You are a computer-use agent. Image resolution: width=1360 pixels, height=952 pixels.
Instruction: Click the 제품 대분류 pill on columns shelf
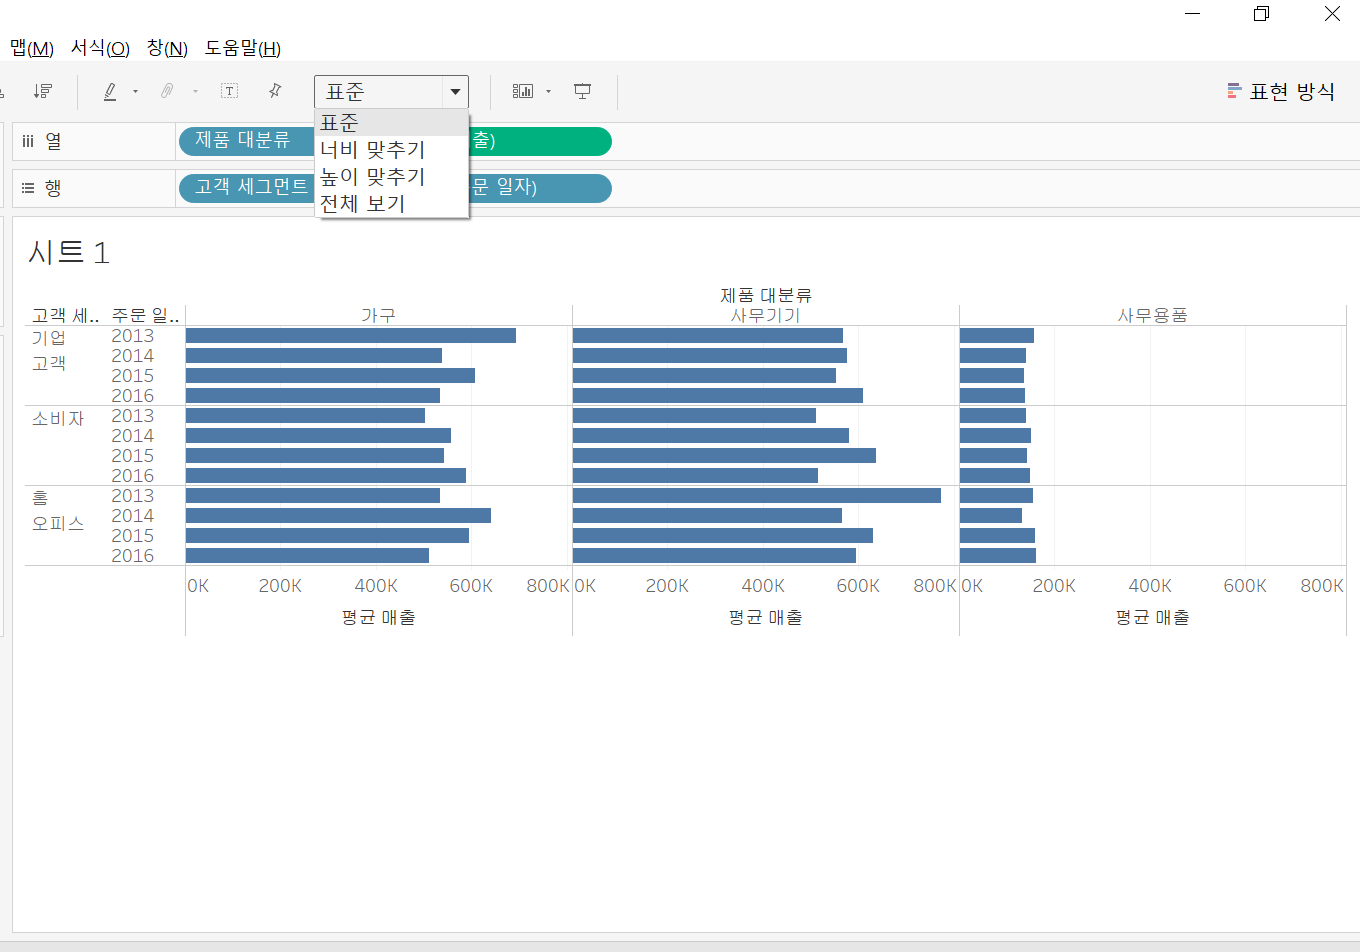pyautogui.click(x=247, y=141)
